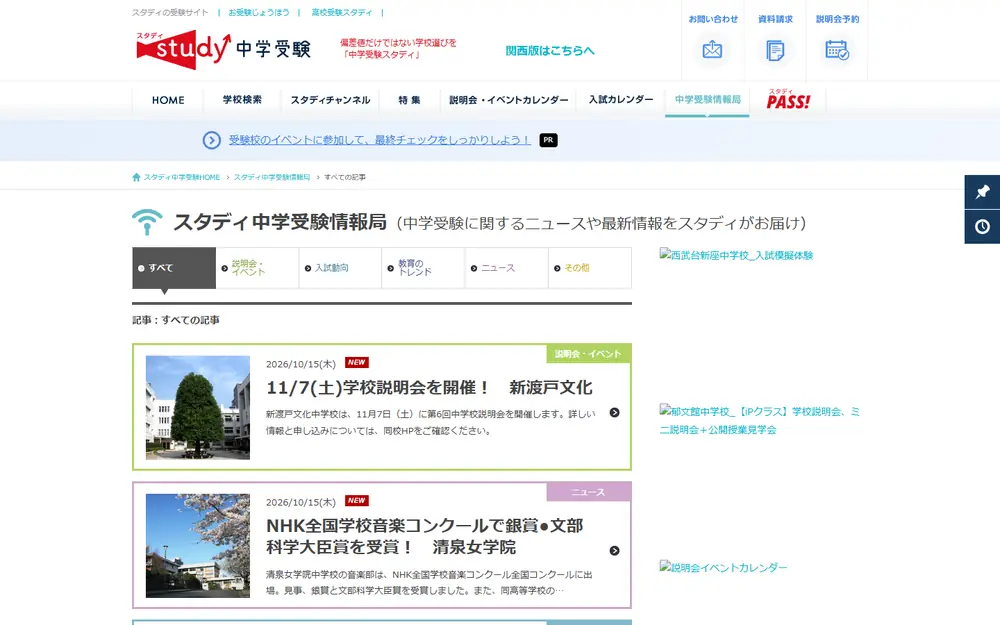This screenshot has width=1000, height=625.
Task: Click the PR badge in banner
Action: click(548, 140)
